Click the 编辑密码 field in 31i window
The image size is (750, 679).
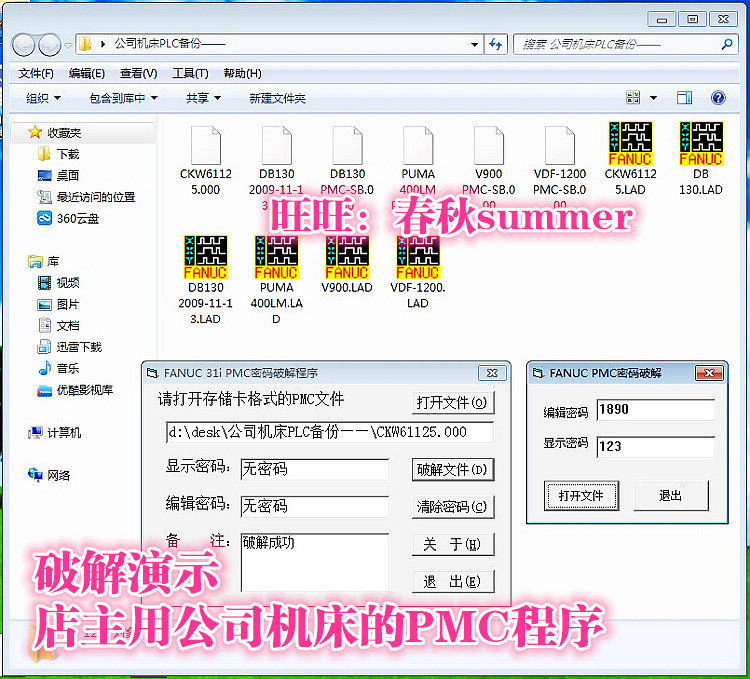(315, 506)
